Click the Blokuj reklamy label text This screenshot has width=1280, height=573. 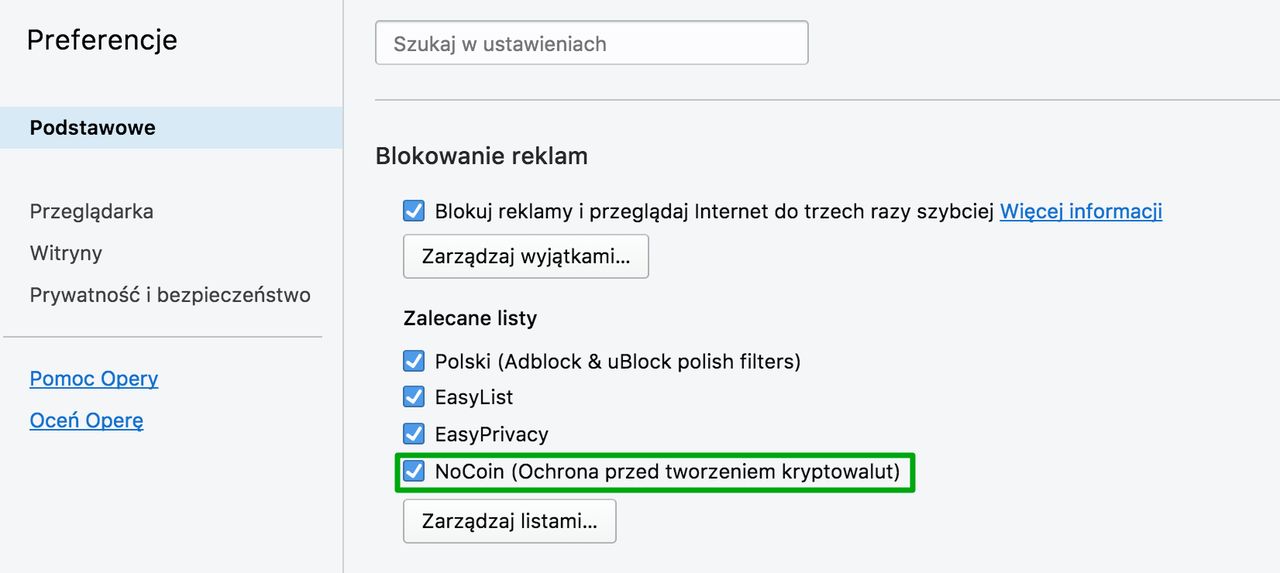pyautogui.click(x=713, y=211)
